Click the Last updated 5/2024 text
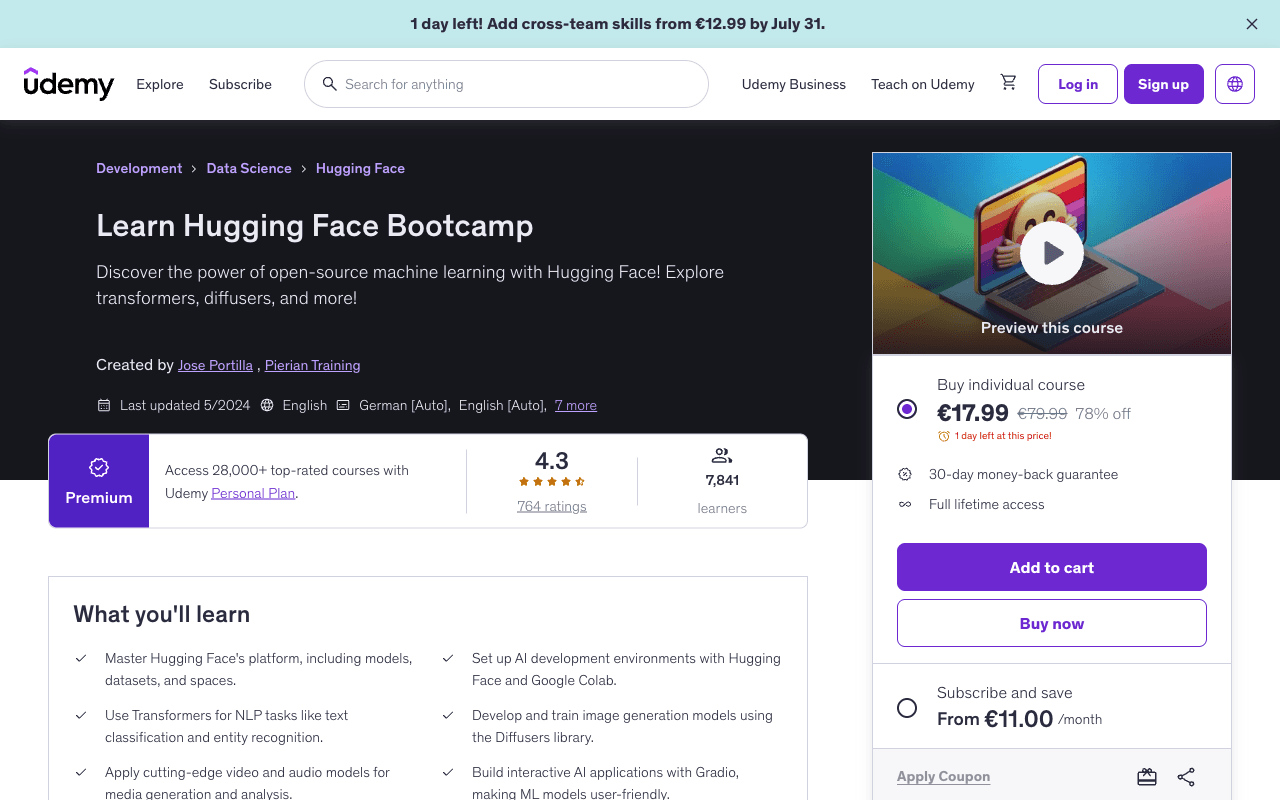 click(x=185, y=405)
